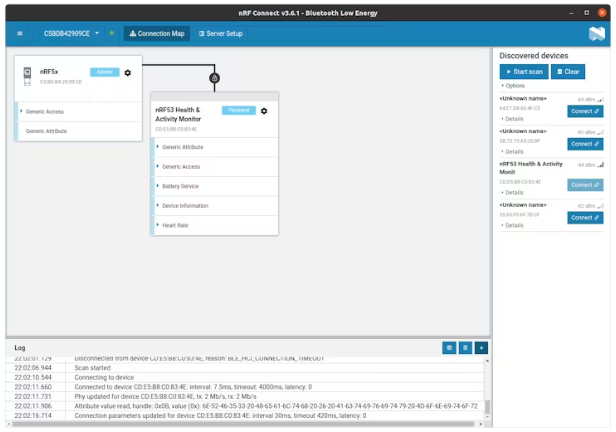The image size is (616, 432).
Task: Click the log horizontal scrollbar
Action: click(243, 424)
